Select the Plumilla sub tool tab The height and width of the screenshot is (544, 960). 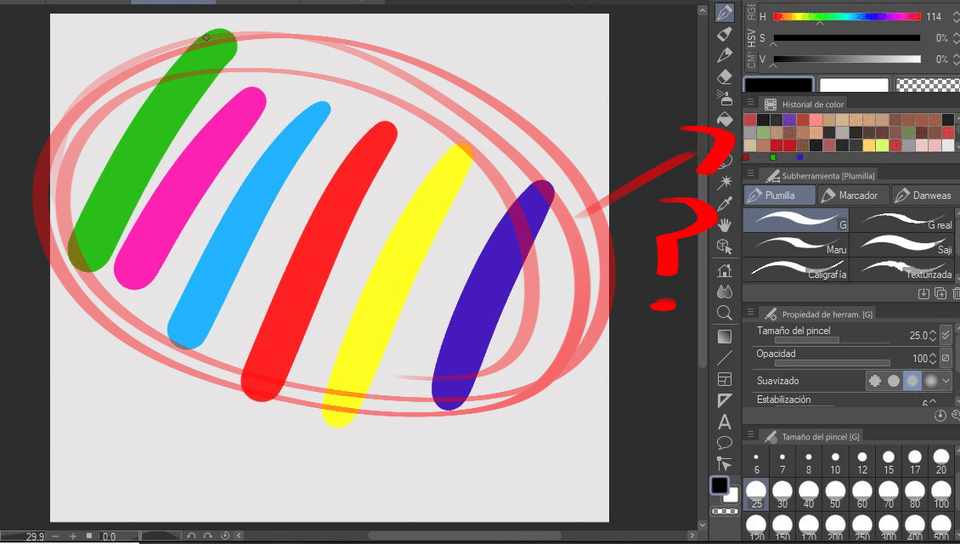779,195
